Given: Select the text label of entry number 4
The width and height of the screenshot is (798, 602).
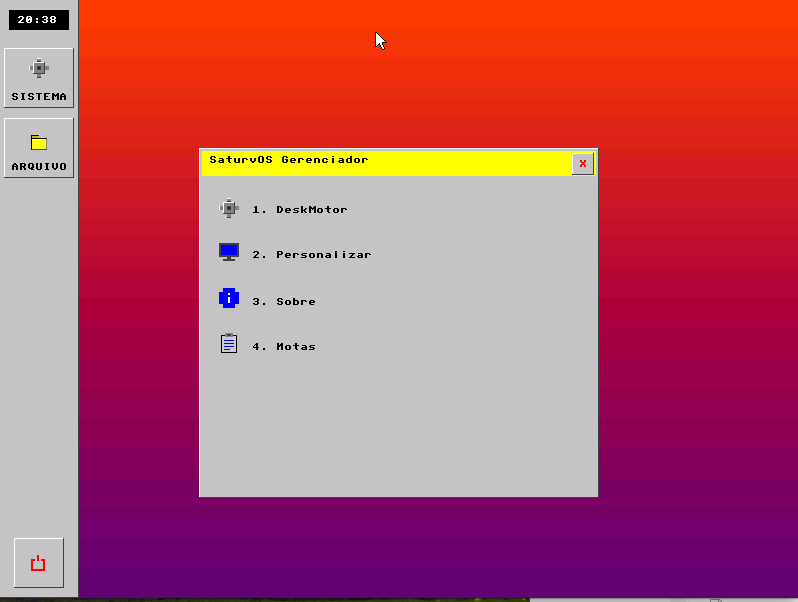Looking at the screenshot, I should tap(284, 347).
